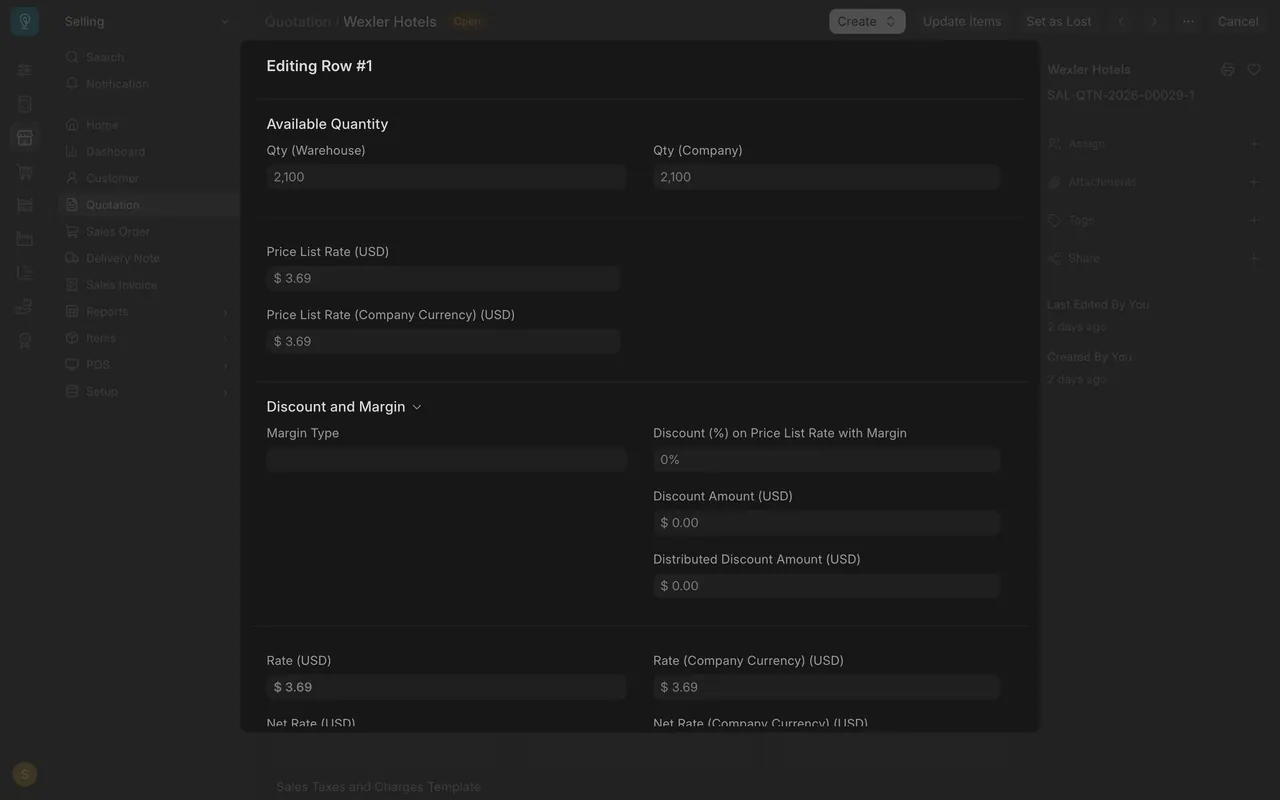
Task: Open the calculator module icon in left rail
Action: point(25,104)
